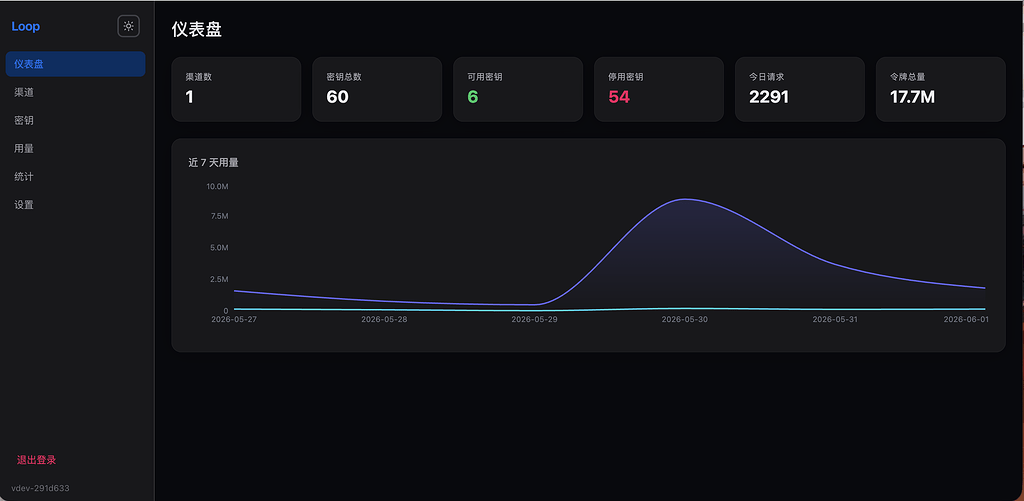Click the 10.0M y-axis label

[217, 186]
